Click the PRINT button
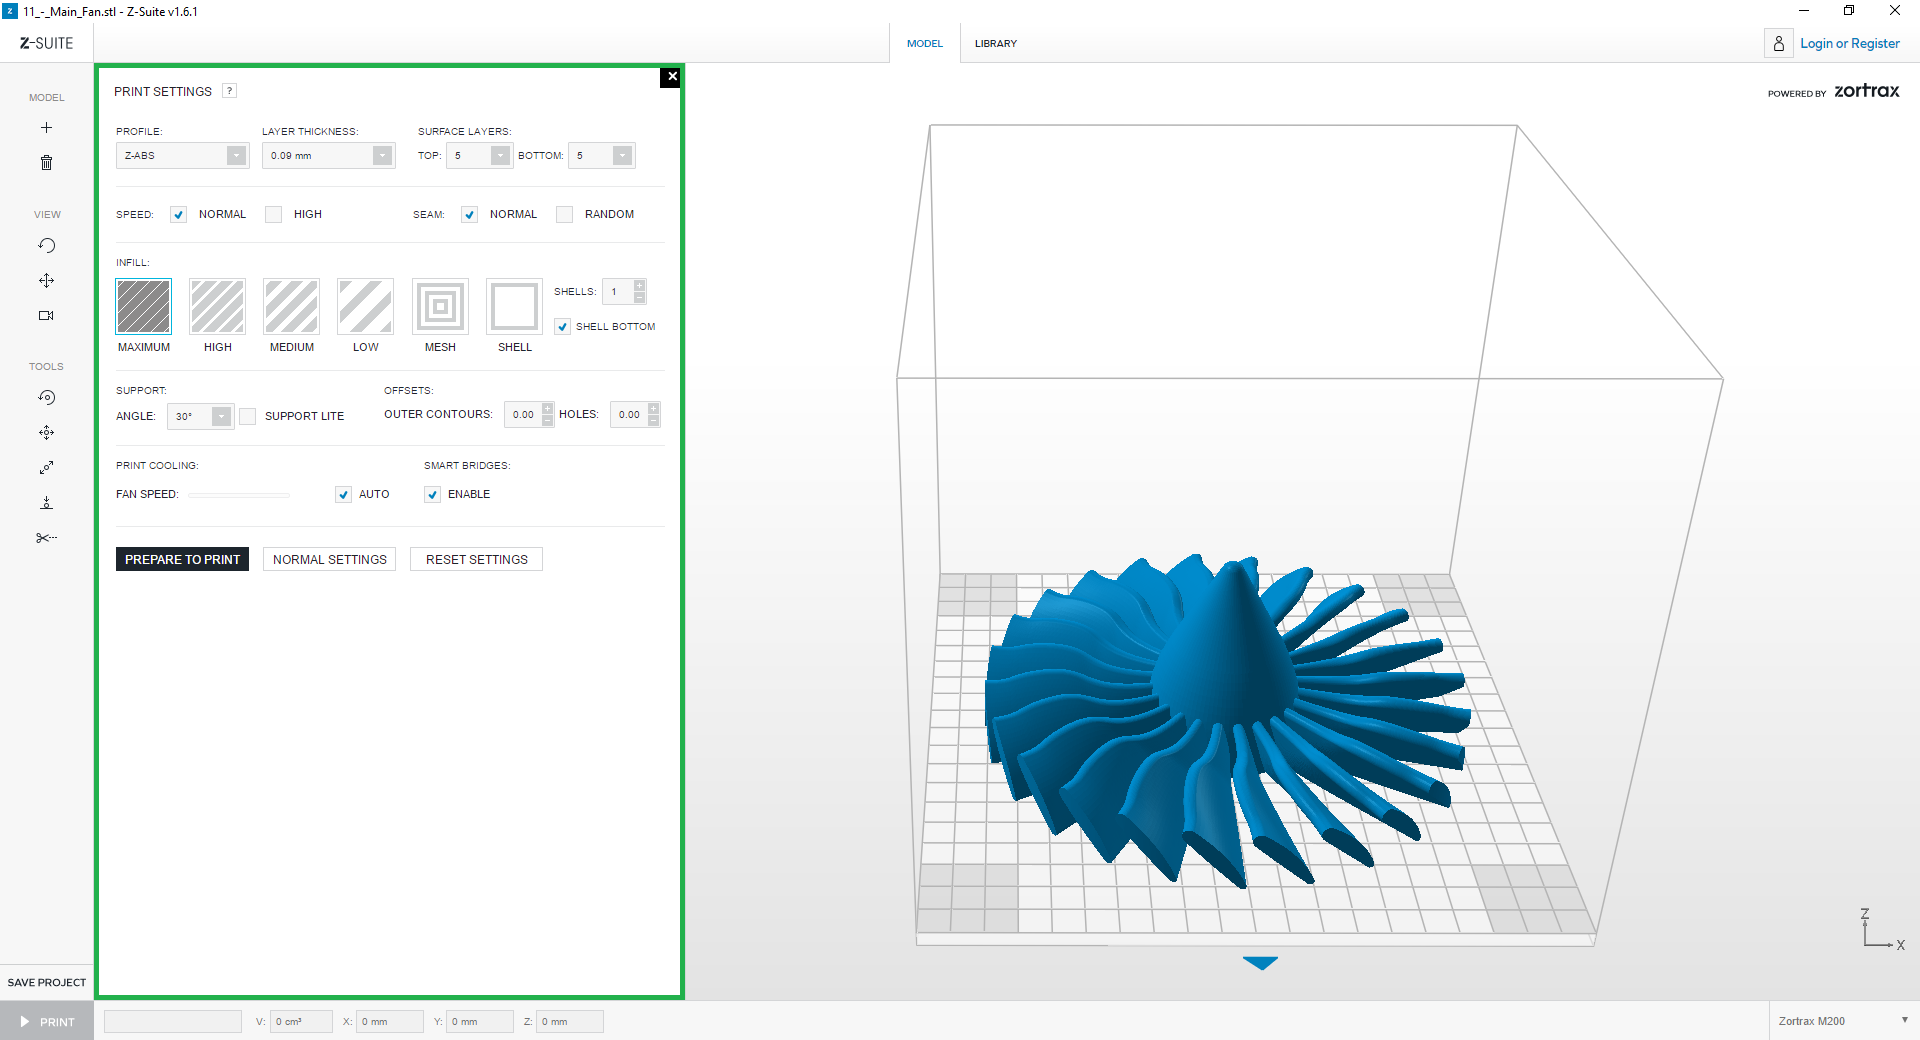The height and width of the screenshot is (1040, 1920). [47, 1022]
